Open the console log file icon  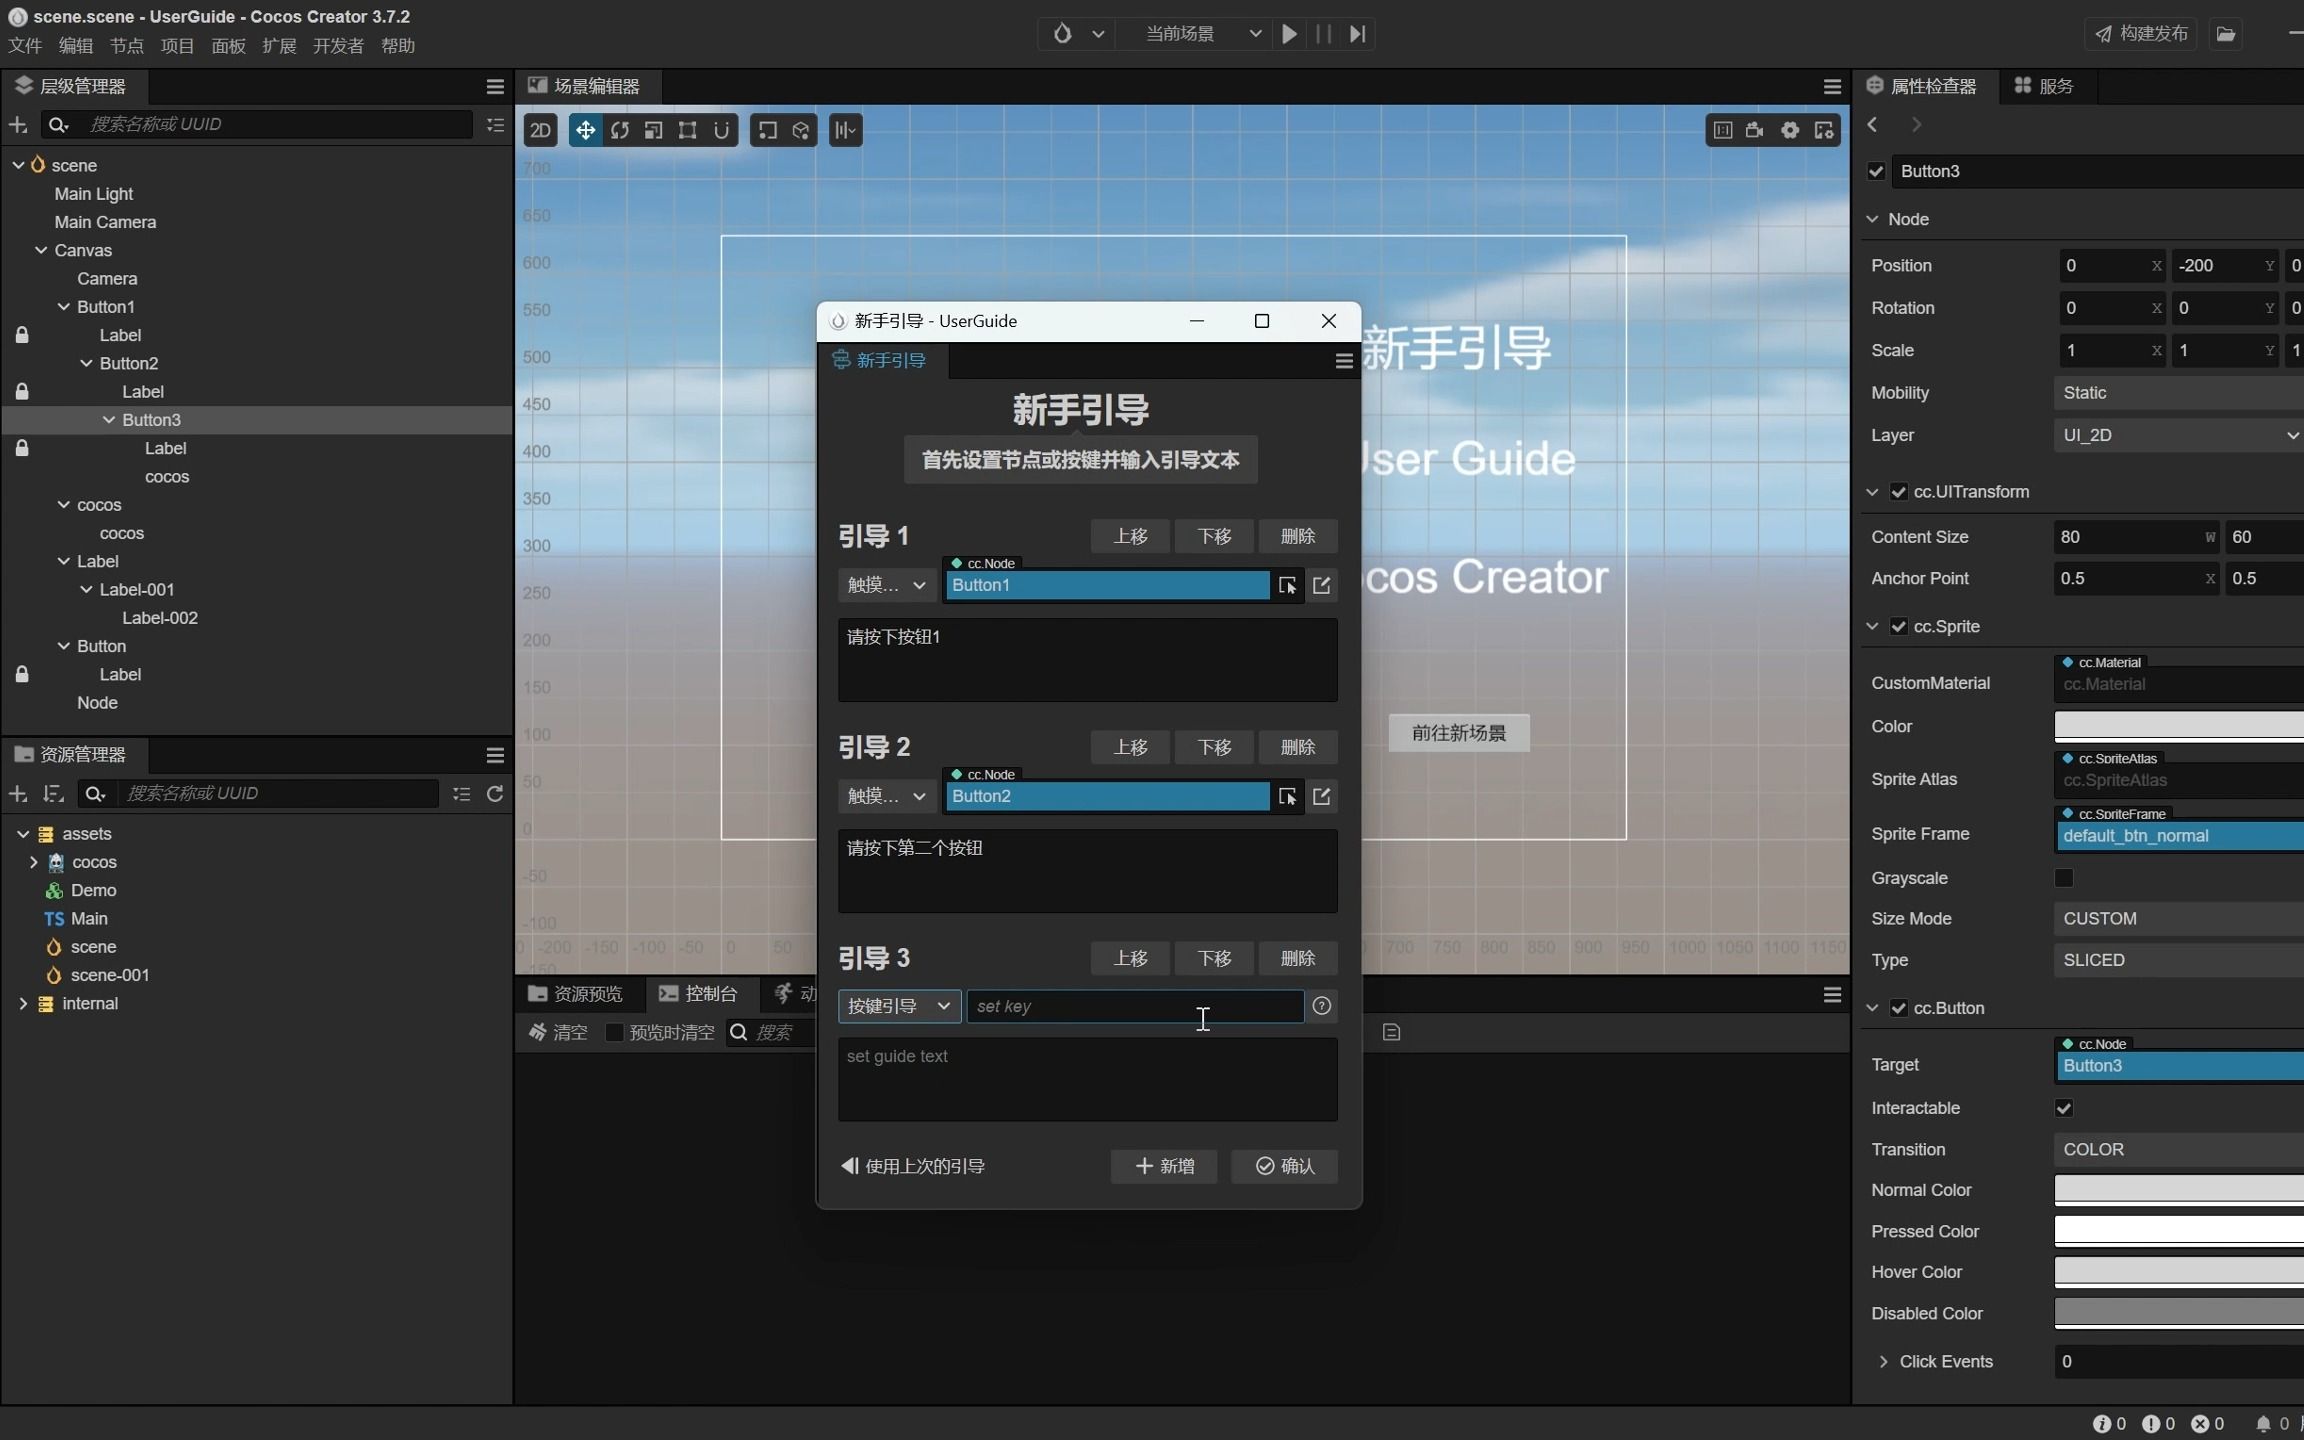[x=1391, y=1032]
